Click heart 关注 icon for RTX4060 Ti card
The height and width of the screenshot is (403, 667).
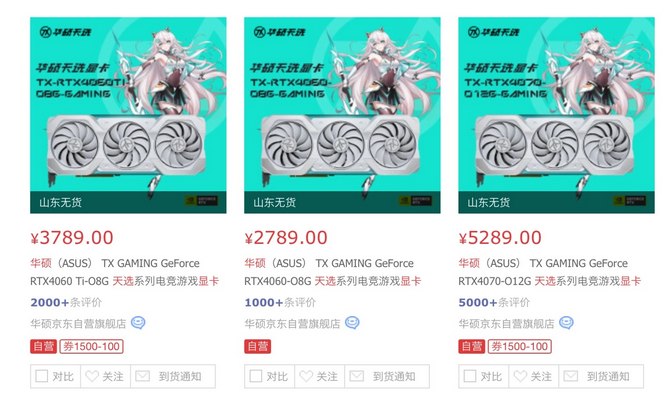pos(92,376)
